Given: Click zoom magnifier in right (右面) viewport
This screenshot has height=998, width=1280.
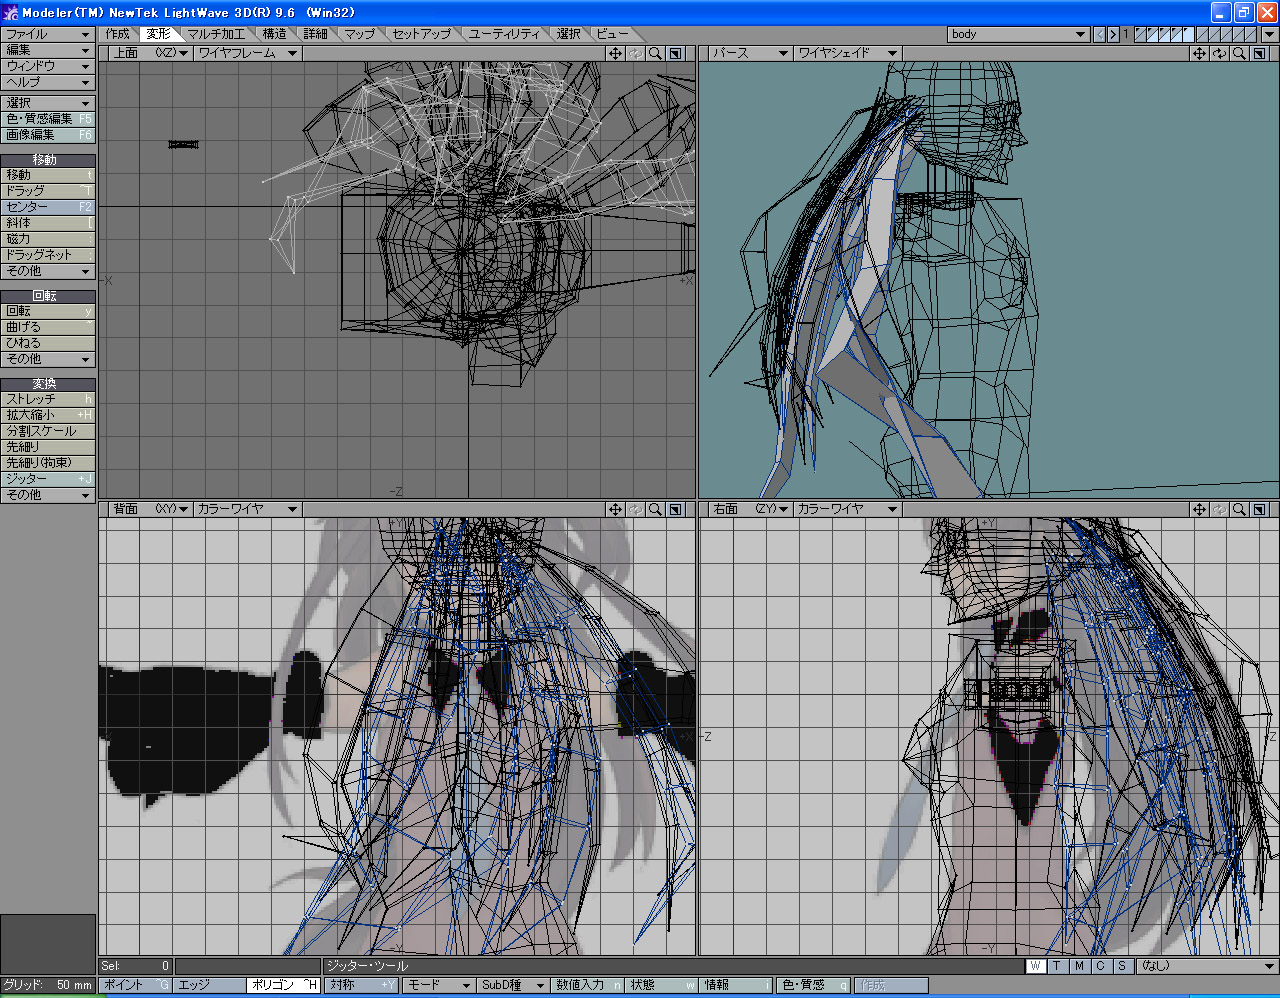Looking at the screenshot, I should [1239, 509].
